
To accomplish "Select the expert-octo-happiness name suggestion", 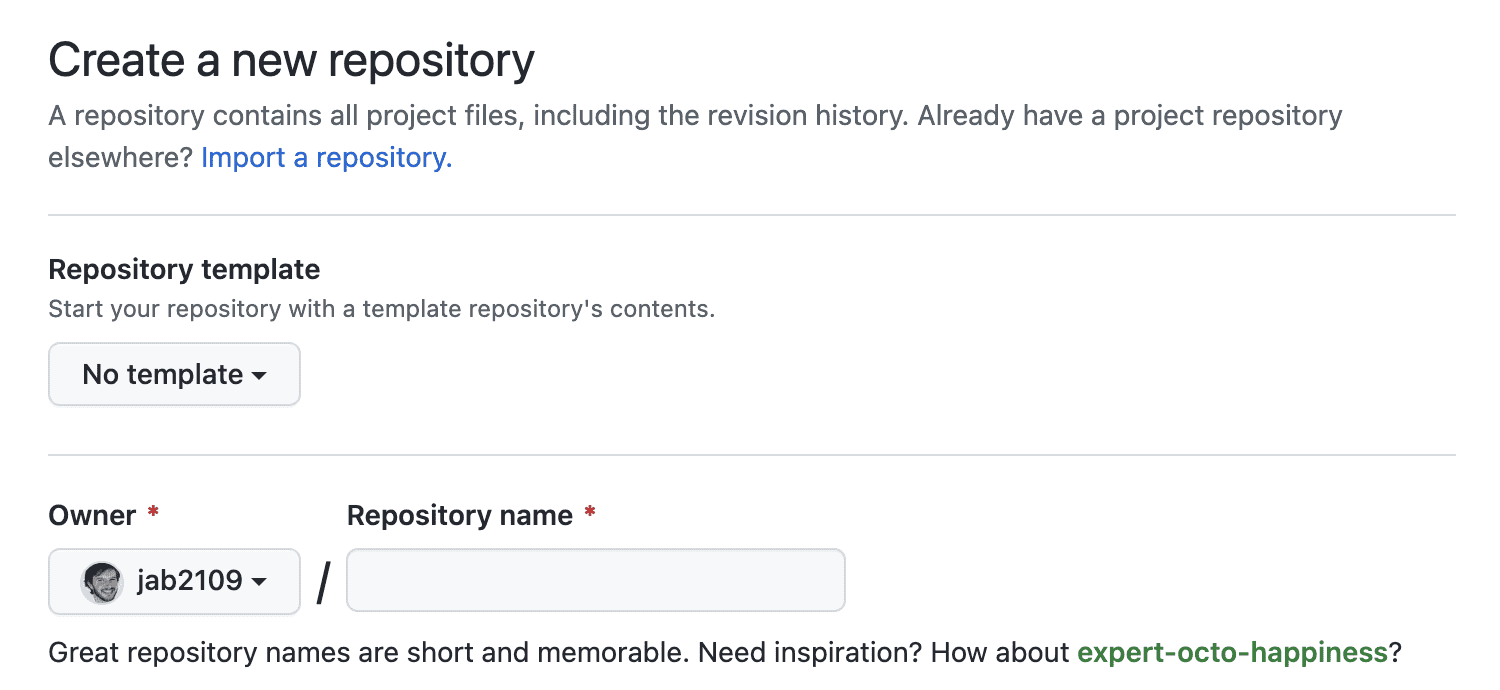I will click(x=1232, y=652).
